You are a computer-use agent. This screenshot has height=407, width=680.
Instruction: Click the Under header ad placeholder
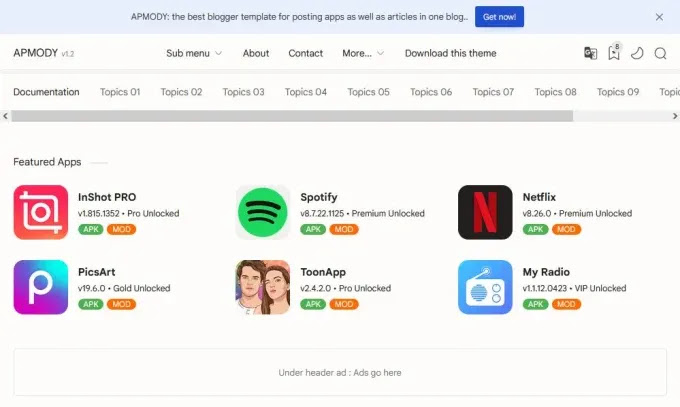(340, 372)
